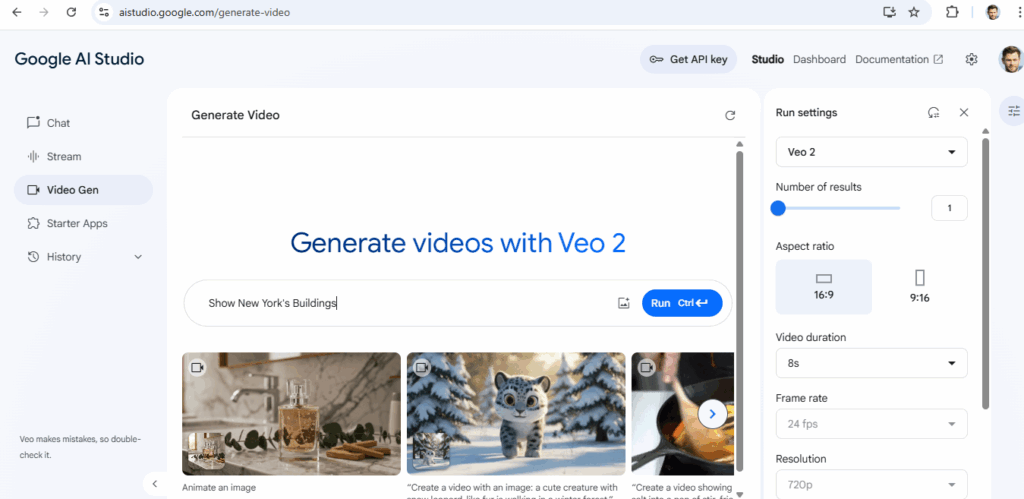Select frying pan sample video thumbnail
This screenshot has height=499, width=1024.
(x=683, y=413)
